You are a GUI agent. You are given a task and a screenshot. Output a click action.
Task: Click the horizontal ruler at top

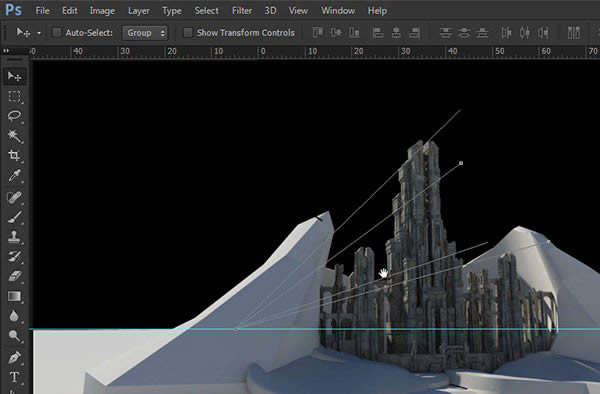click(x=315, y=52)
